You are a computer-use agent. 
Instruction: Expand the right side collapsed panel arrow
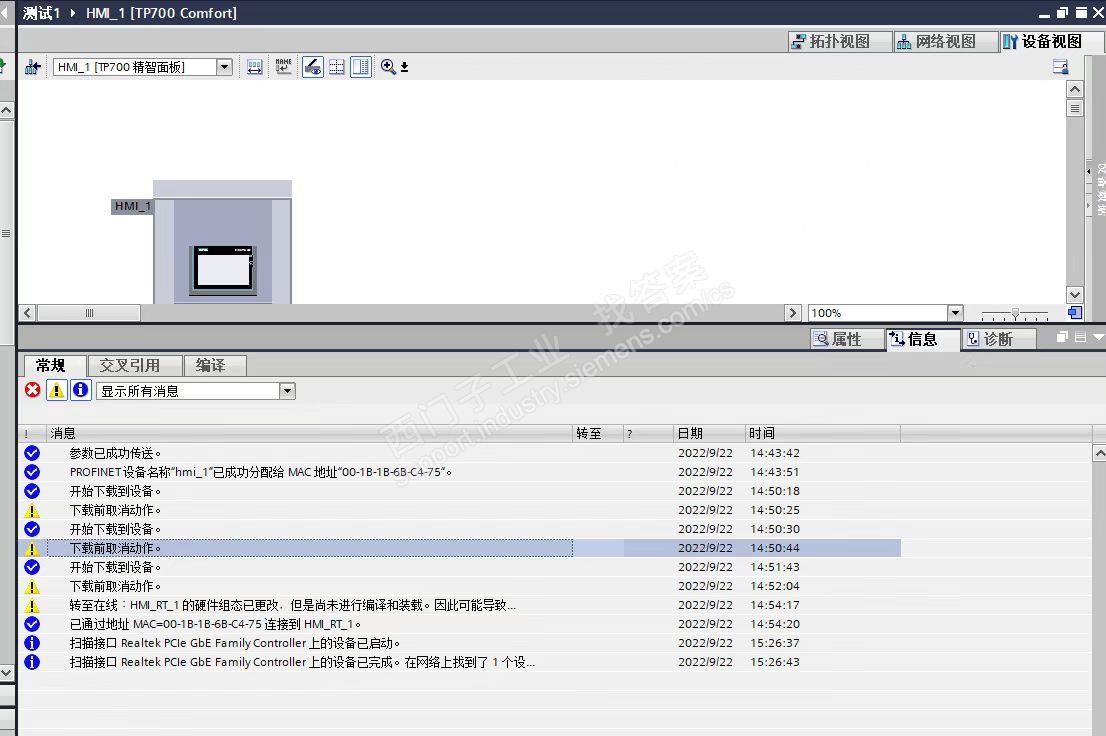(x=1088, y=171)
